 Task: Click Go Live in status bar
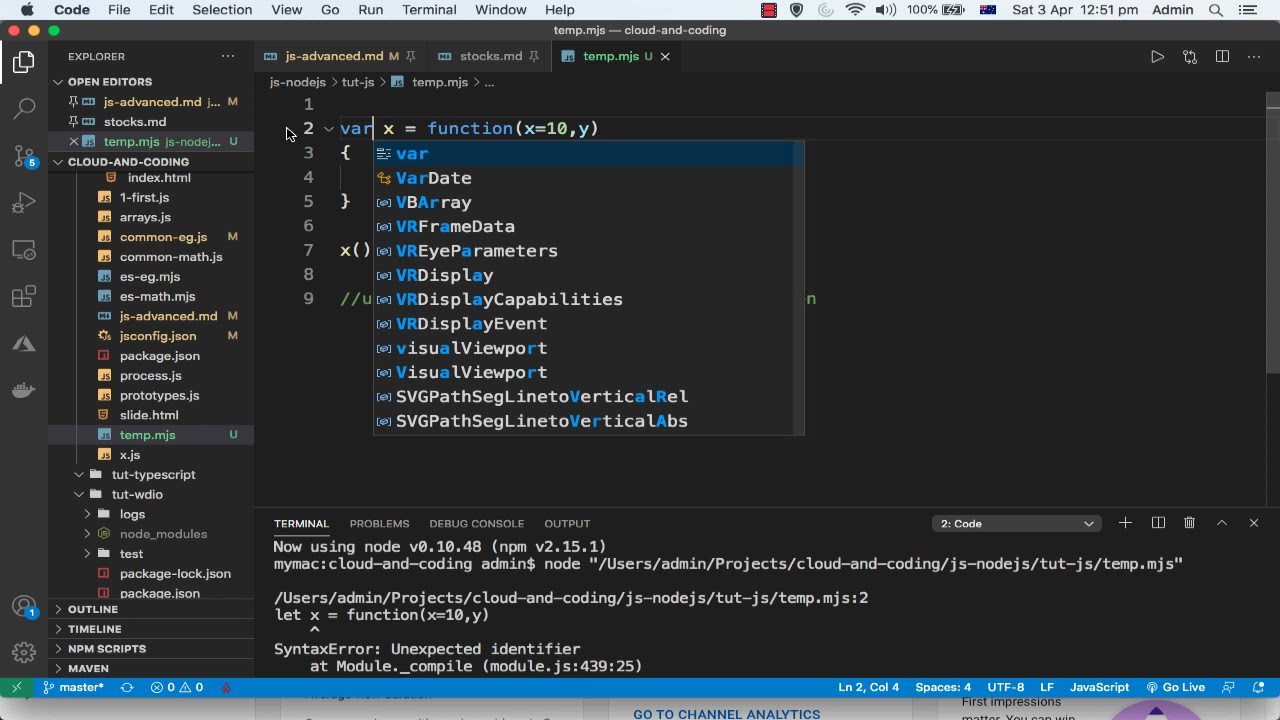tap(1176, 687)
